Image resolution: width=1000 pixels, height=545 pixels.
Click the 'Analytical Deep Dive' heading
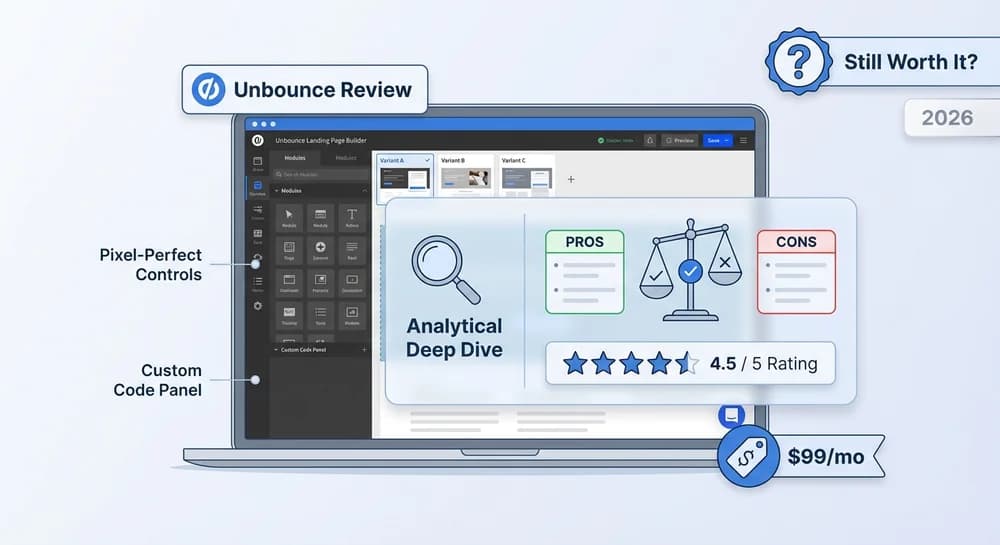click(x=454, y=338)
